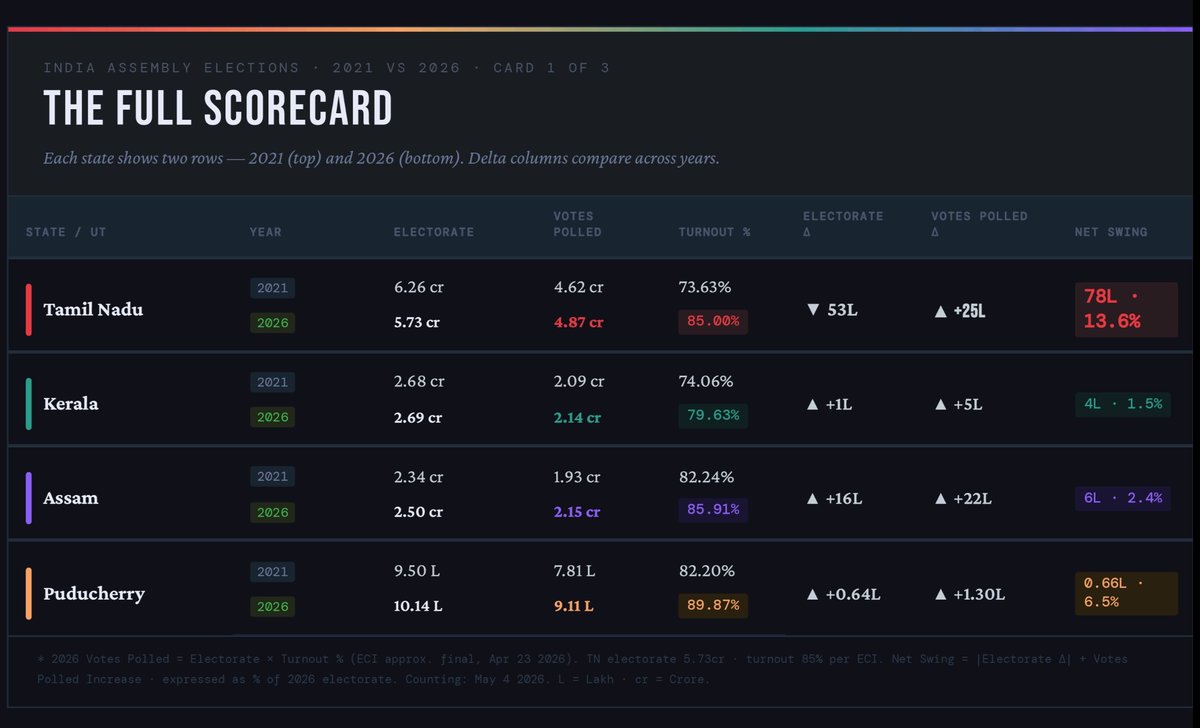The width and height of the screenshot is (1200, 728).
Task: Select the Kerala state name
Action: tap(71, 404)
